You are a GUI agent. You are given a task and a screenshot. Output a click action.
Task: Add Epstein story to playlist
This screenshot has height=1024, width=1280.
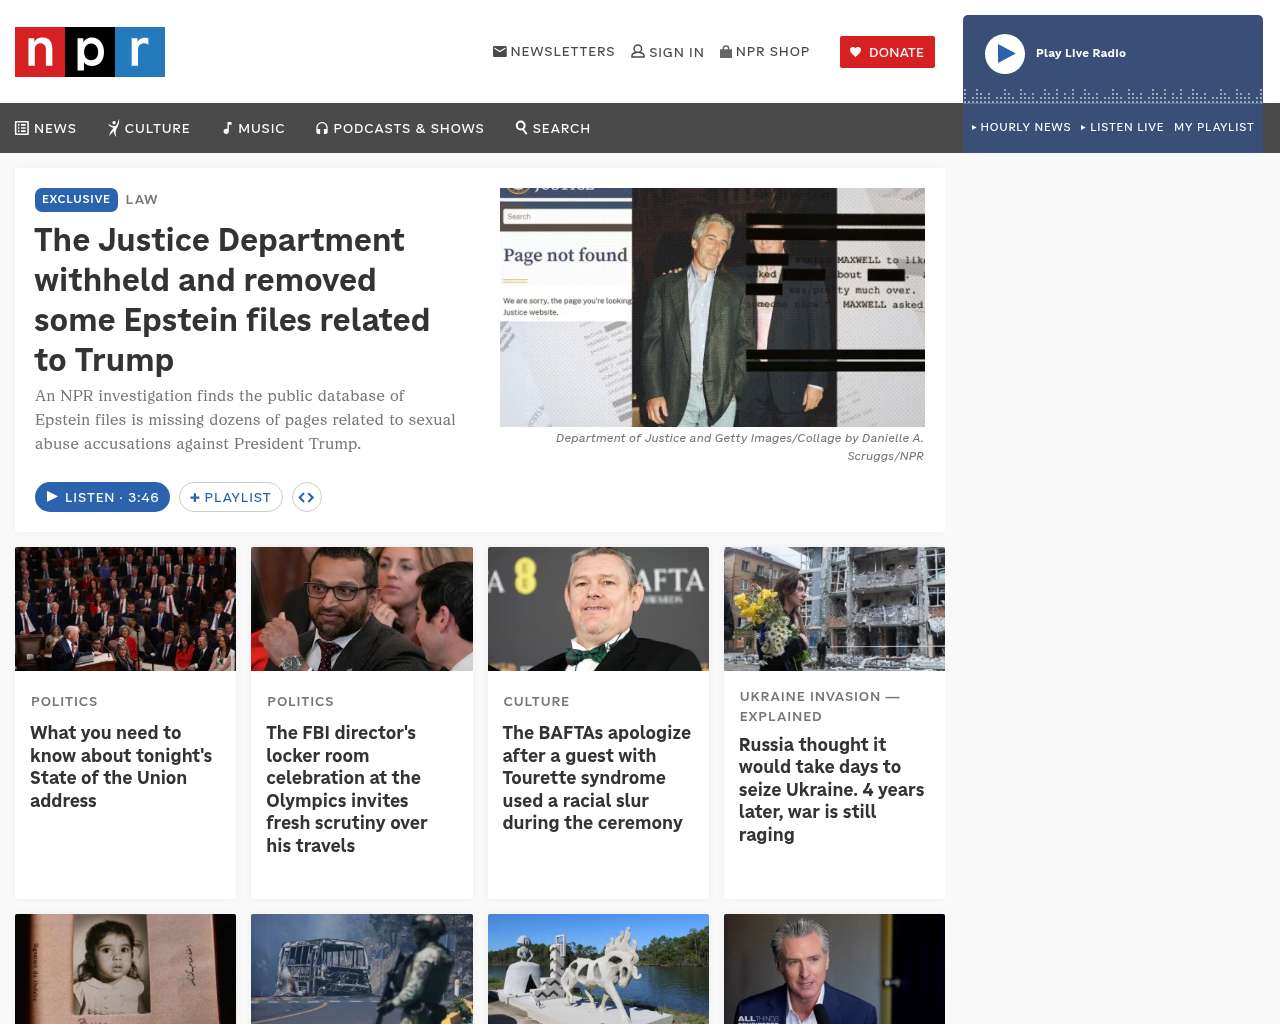pos(231,497)
